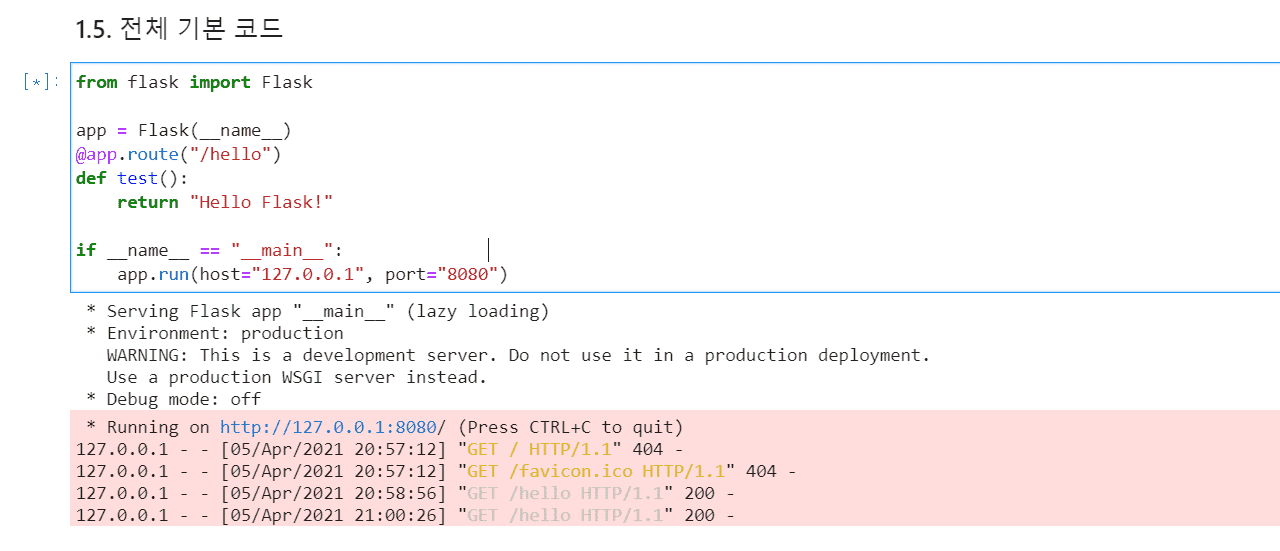Place cursor on def test(): line
Image resolution: width=1280 pixels, height=551 pixels.
tap(117, 178)
